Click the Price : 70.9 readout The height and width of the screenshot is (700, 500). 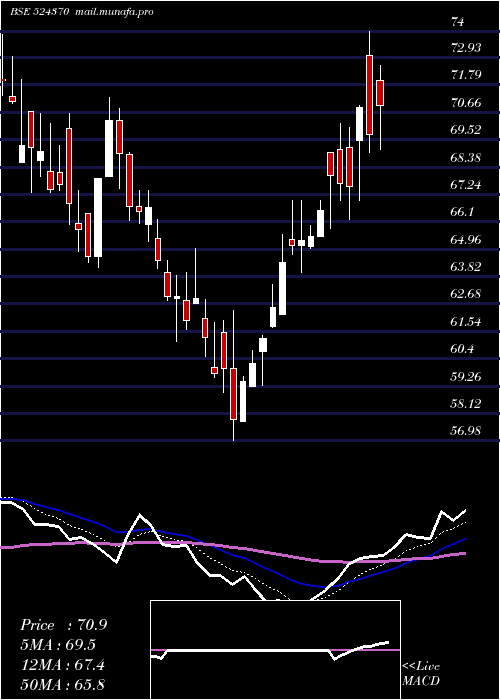click(63, 625)
